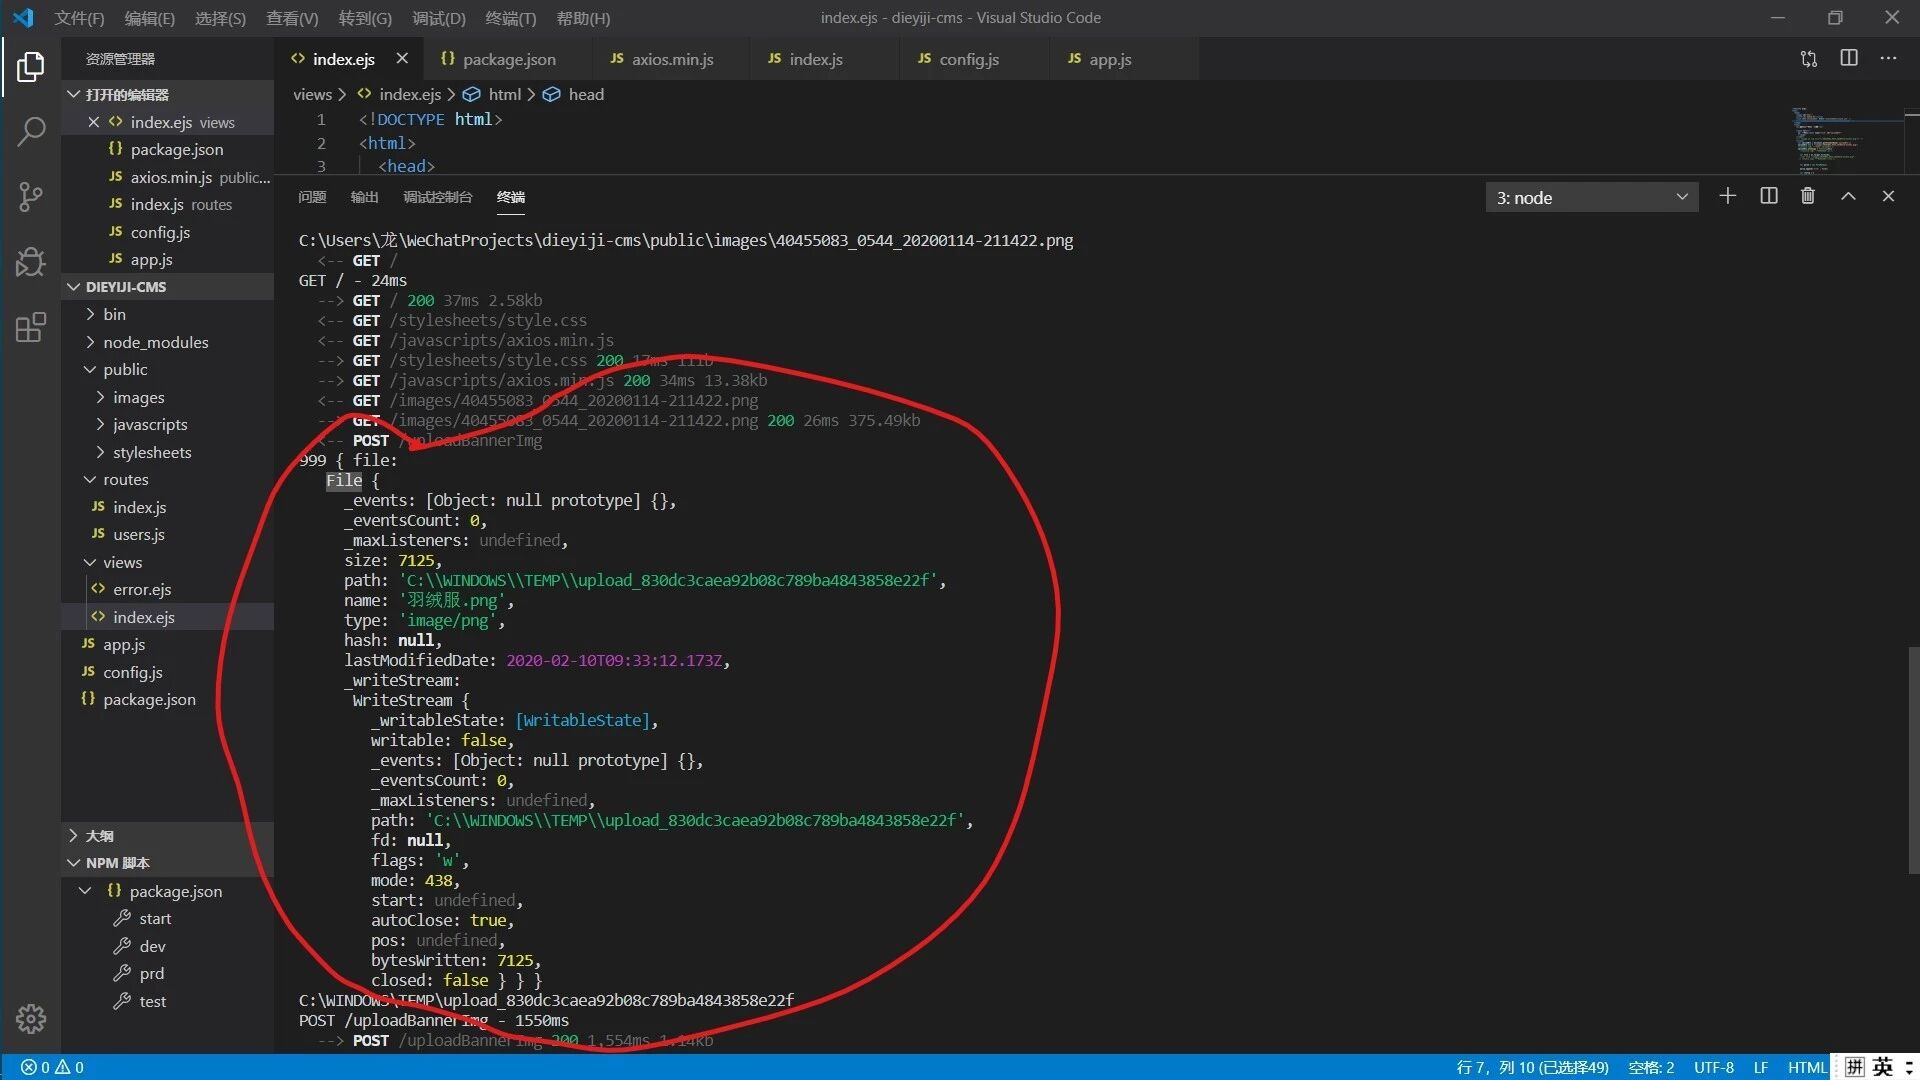Click the HTML language mode button
1920x1080 pixels.
pos(1806,1067)
